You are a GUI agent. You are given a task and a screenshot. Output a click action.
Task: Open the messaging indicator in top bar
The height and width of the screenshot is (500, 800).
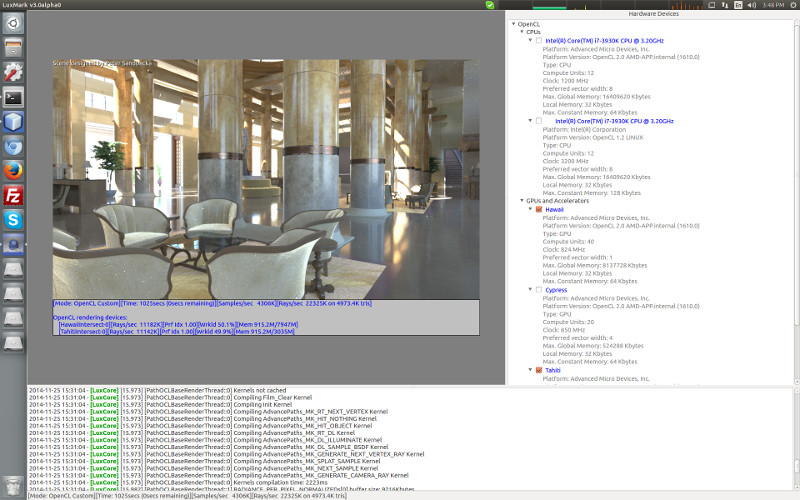click(712, 5)
